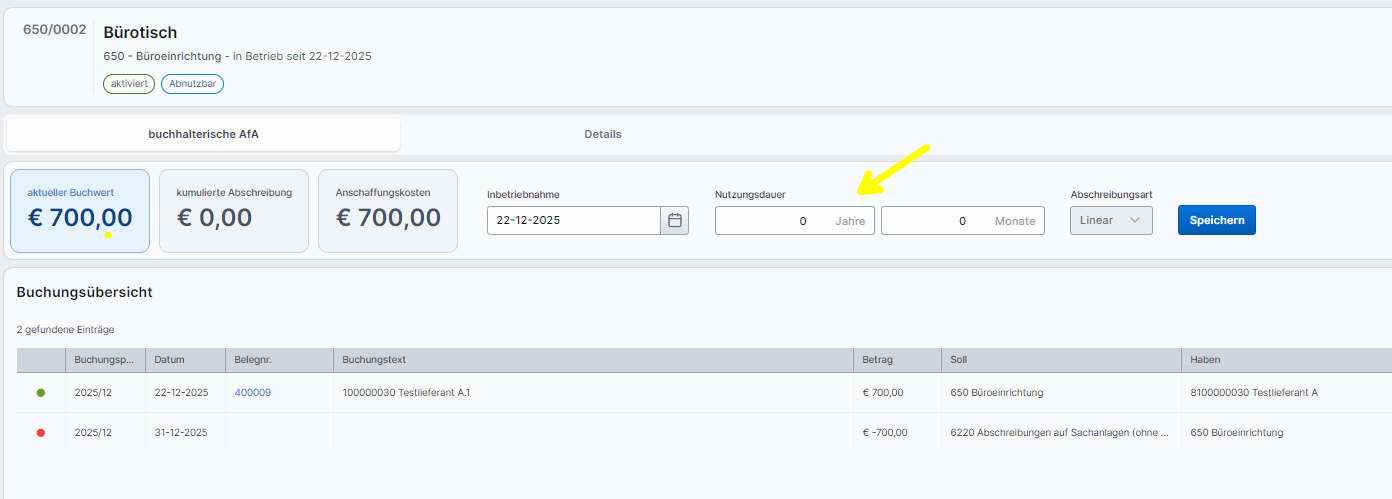Select the kumulierte Abschreibung card
The width and height of the screenshot is (1392, 499).
234,211
